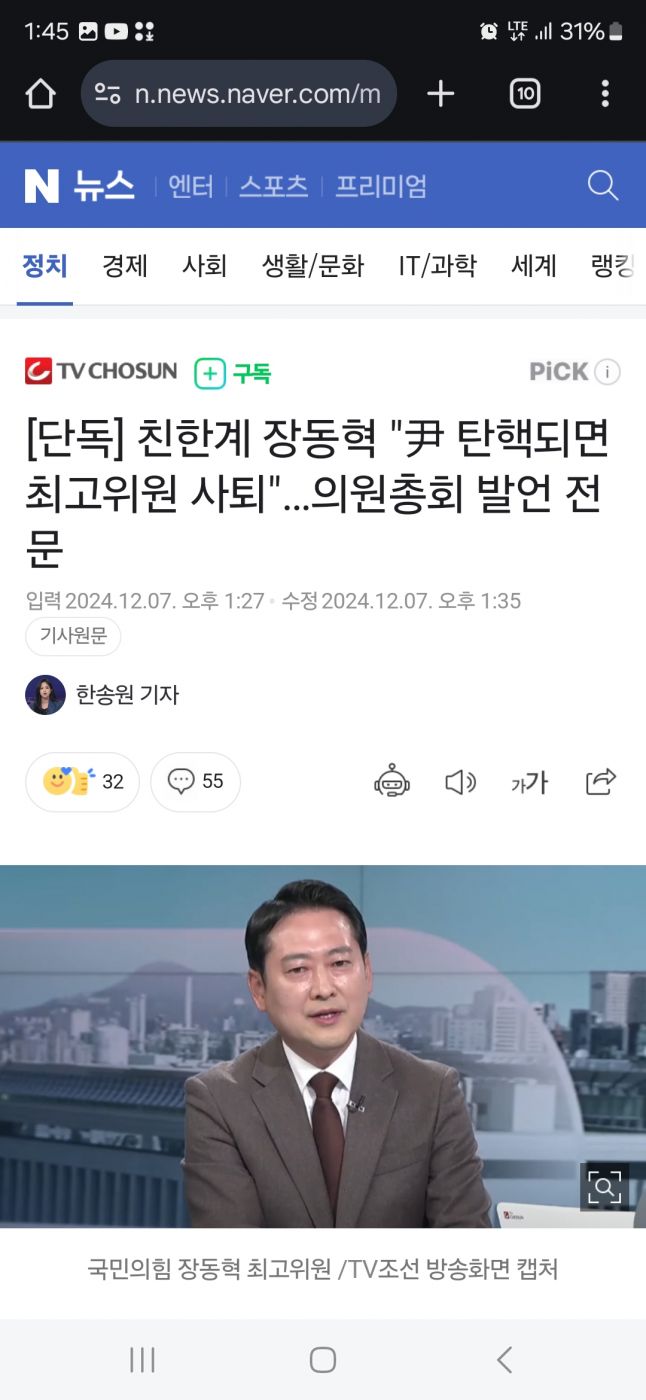This screenshot has width=646, height=1400.
Task: Tap the AI summary robot icon
Action: (392, 782)
